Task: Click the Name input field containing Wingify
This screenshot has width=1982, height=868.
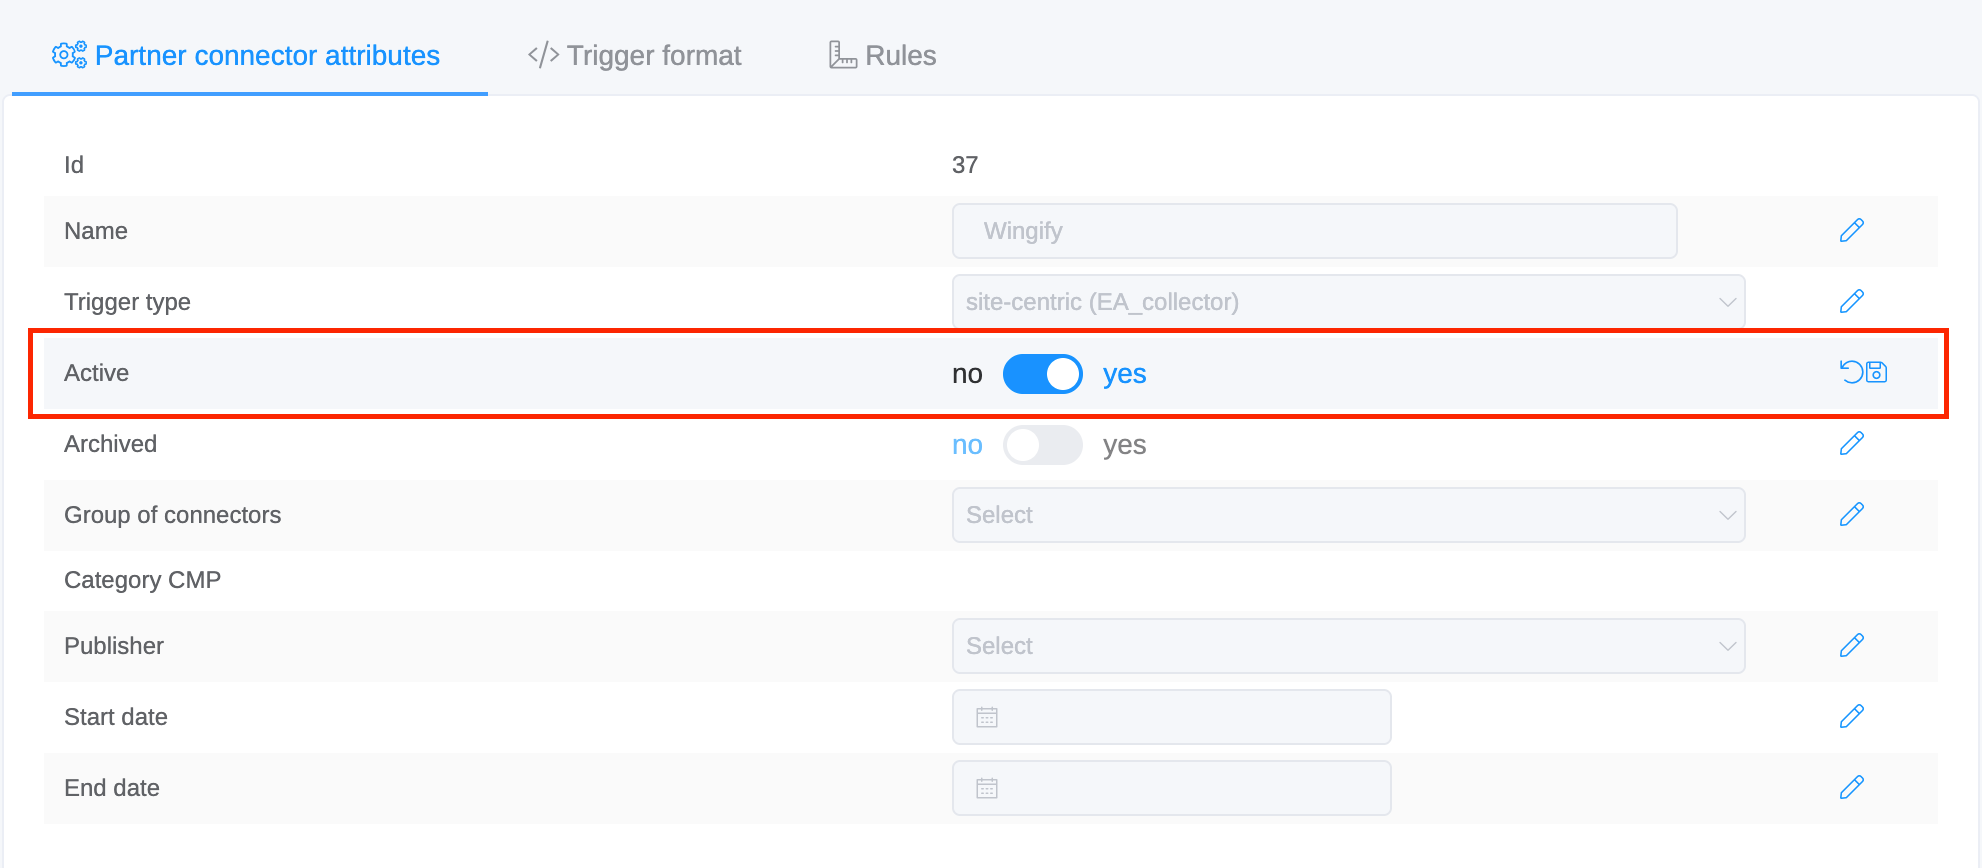Action: pos(1314,231)
